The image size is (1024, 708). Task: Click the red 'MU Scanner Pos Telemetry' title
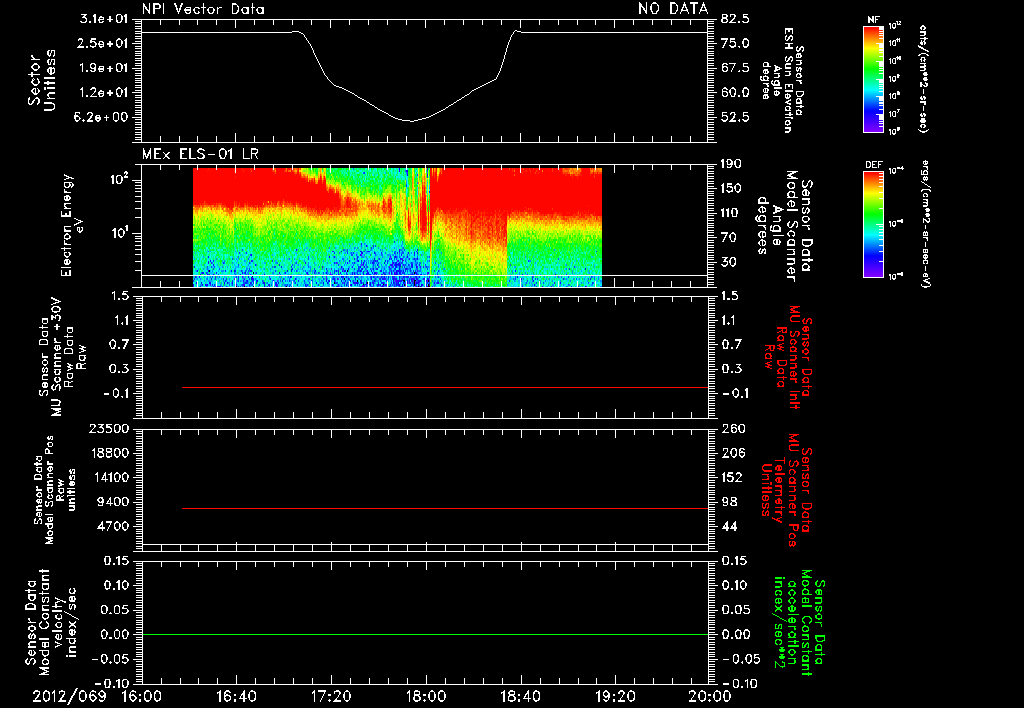tap(786, 490)
